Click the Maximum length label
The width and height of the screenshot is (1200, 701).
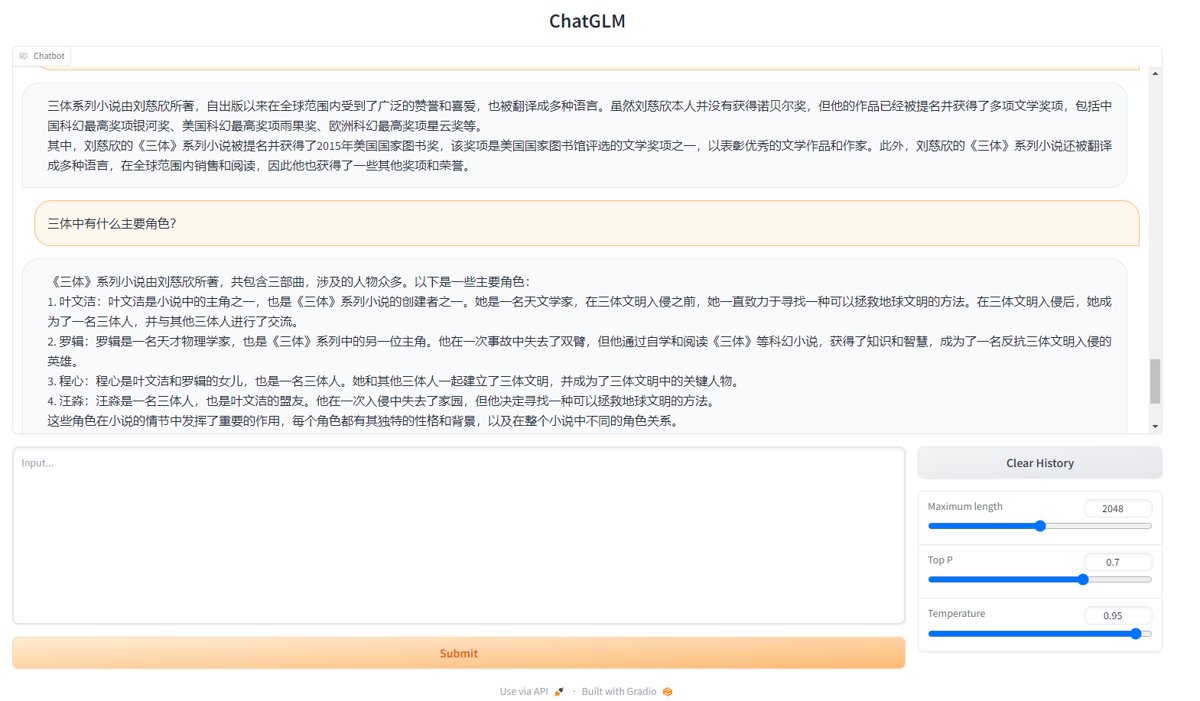coord(965,506)
